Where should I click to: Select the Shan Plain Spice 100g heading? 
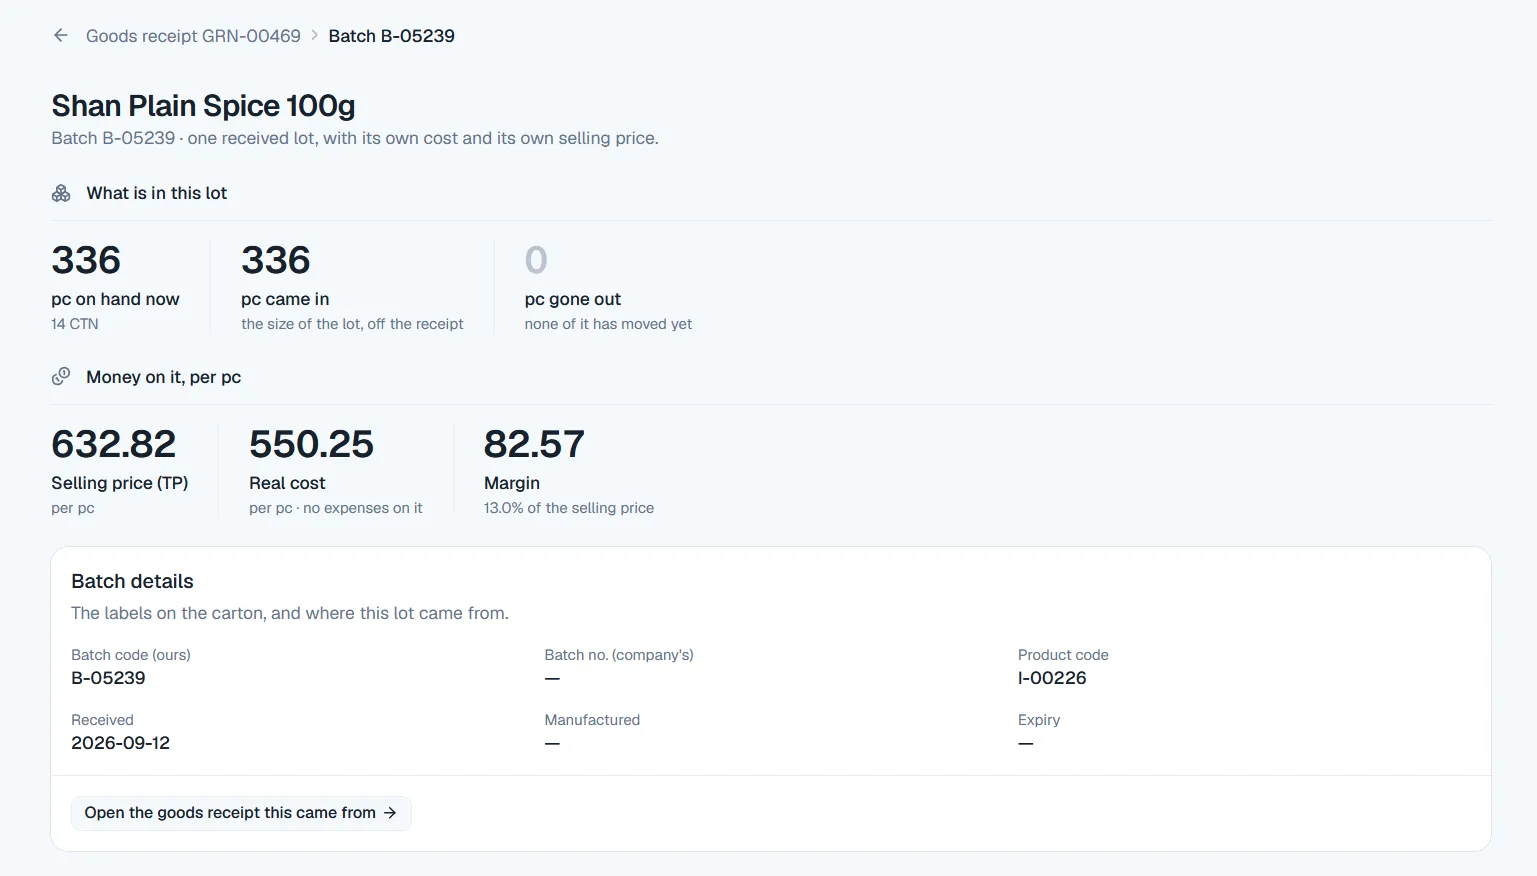click(203, 106)
